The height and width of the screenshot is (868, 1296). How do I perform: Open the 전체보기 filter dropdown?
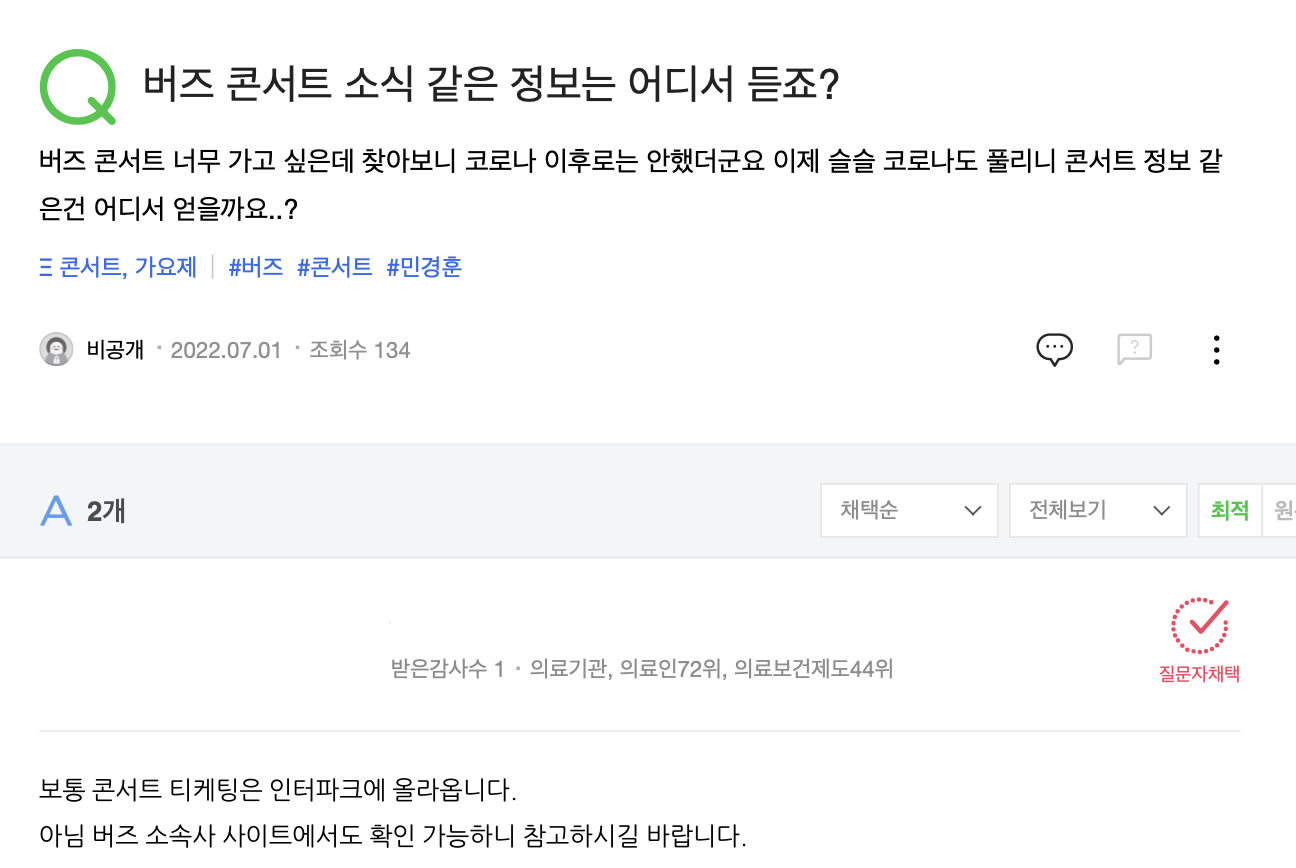pos(1098,510)
